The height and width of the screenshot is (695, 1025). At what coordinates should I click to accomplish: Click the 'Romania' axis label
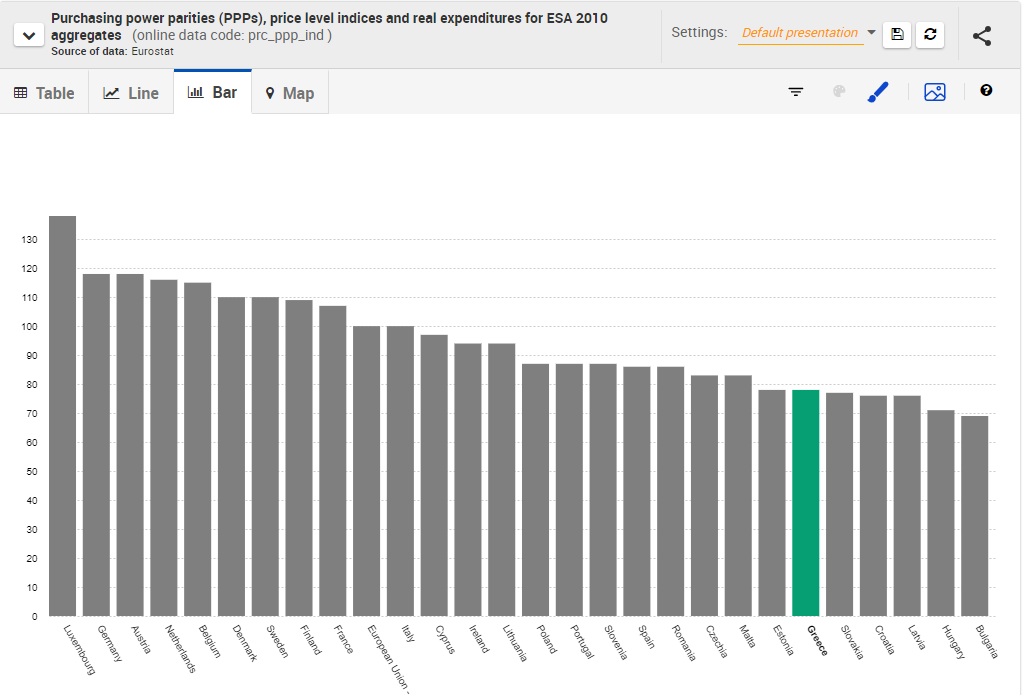click(684, 643)
